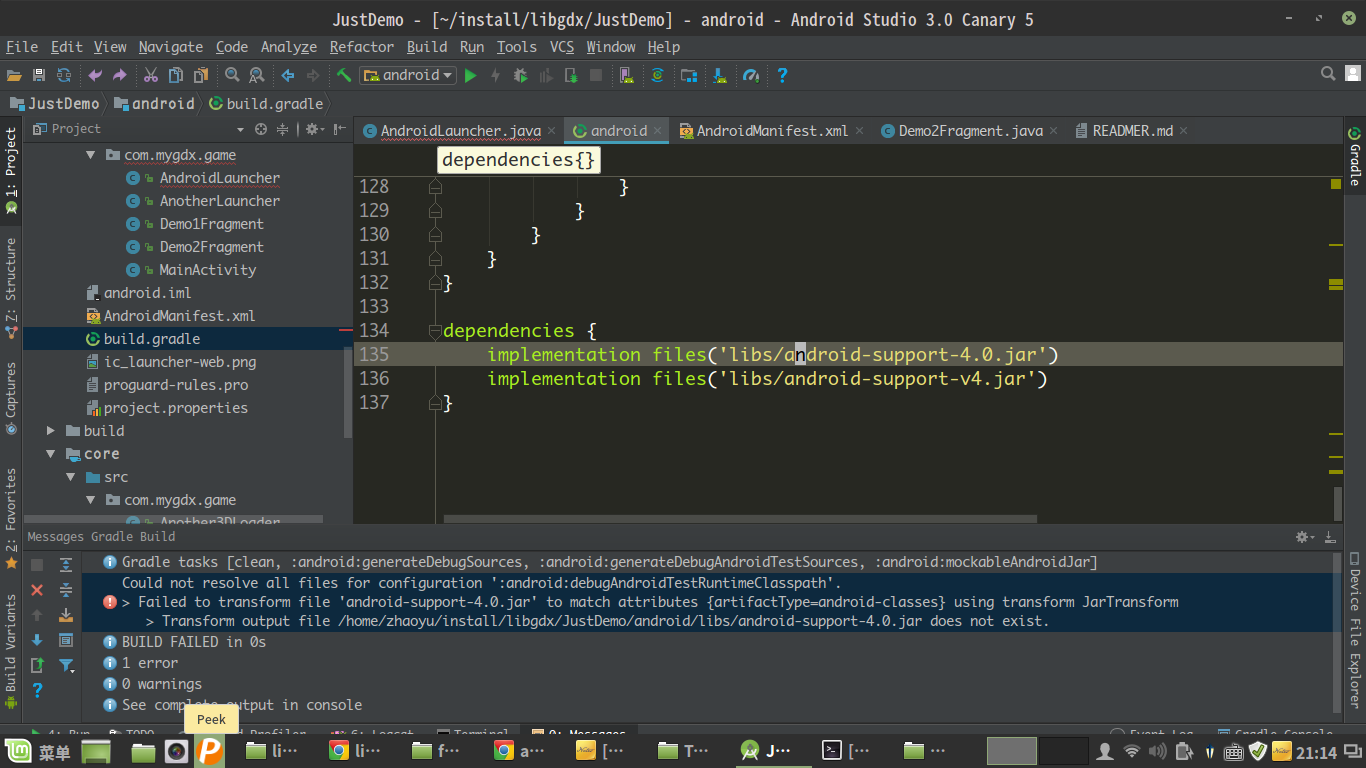Image resolution: width=1366 pixels, height=768 pixels.
Task: Click the Debug app bug icon
Action: tap(520, 75)
